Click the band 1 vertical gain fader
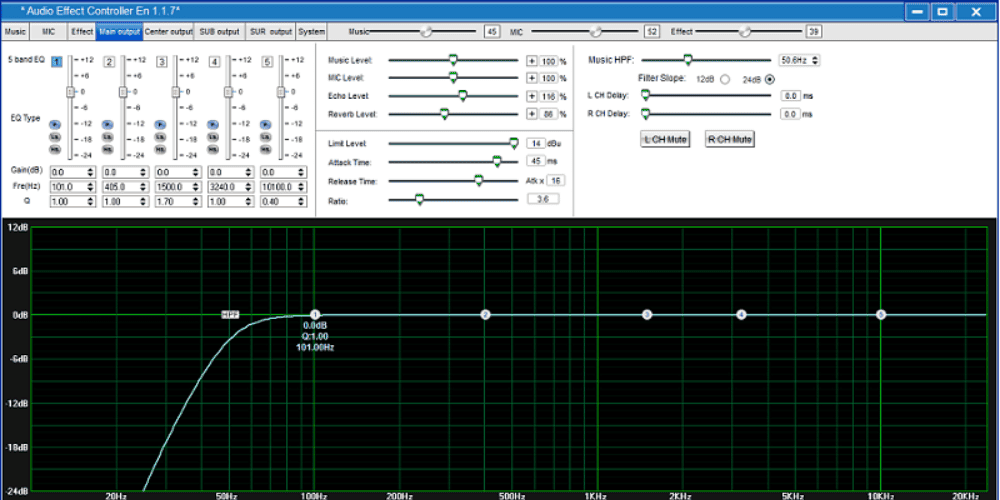 pyautogui.click(x=70, y=92)
